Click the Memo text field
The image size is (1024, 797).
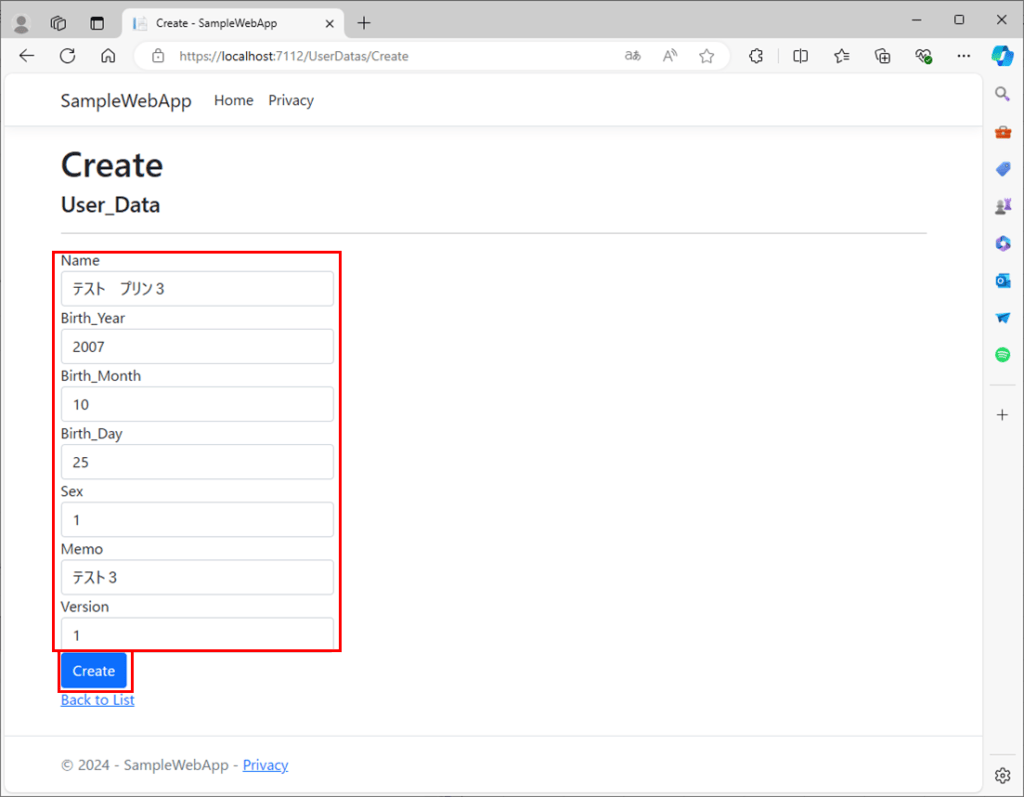click(197, 577)
